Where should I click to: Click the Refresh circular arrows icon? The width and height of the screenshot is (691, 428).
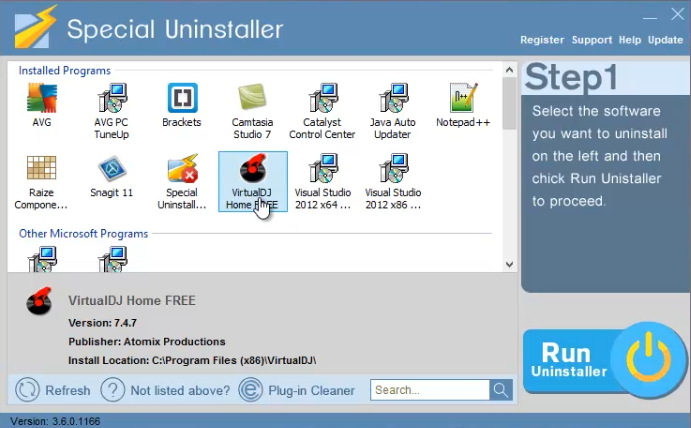coord(27,390)
